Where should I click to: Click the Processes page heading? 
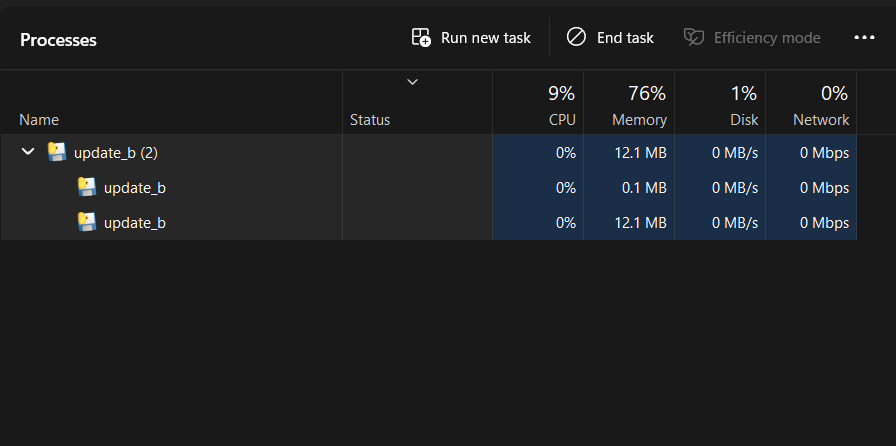coord(58,40)
